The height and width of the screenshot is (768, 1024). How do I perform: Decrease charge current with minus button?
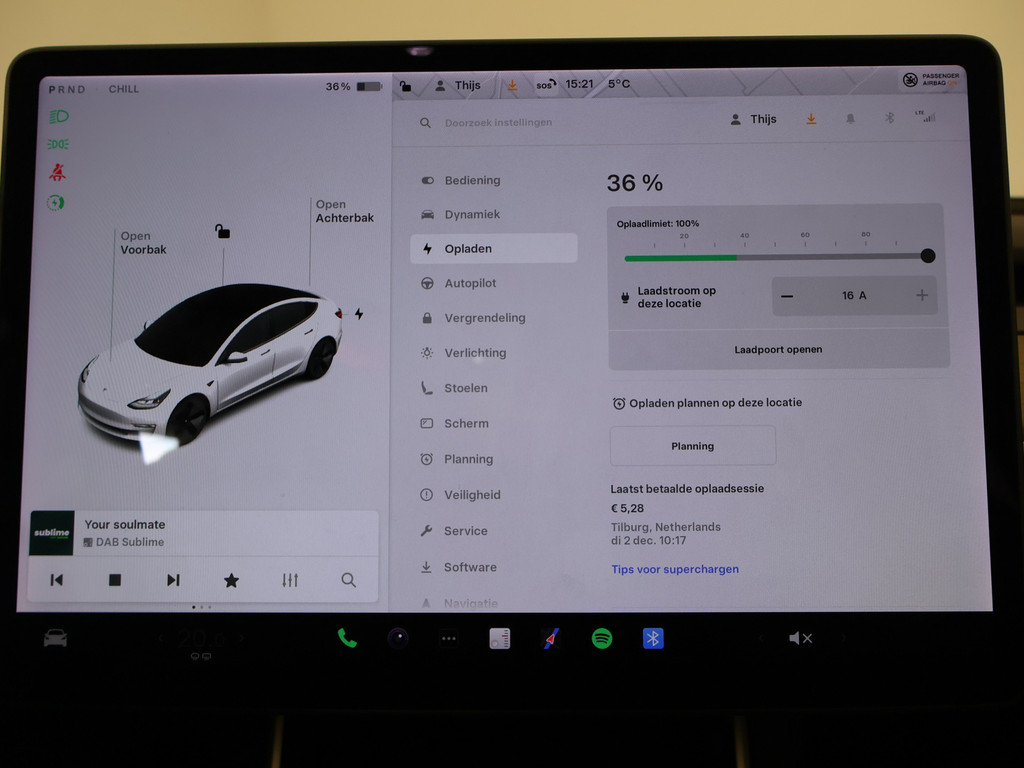tap(787, 296)
